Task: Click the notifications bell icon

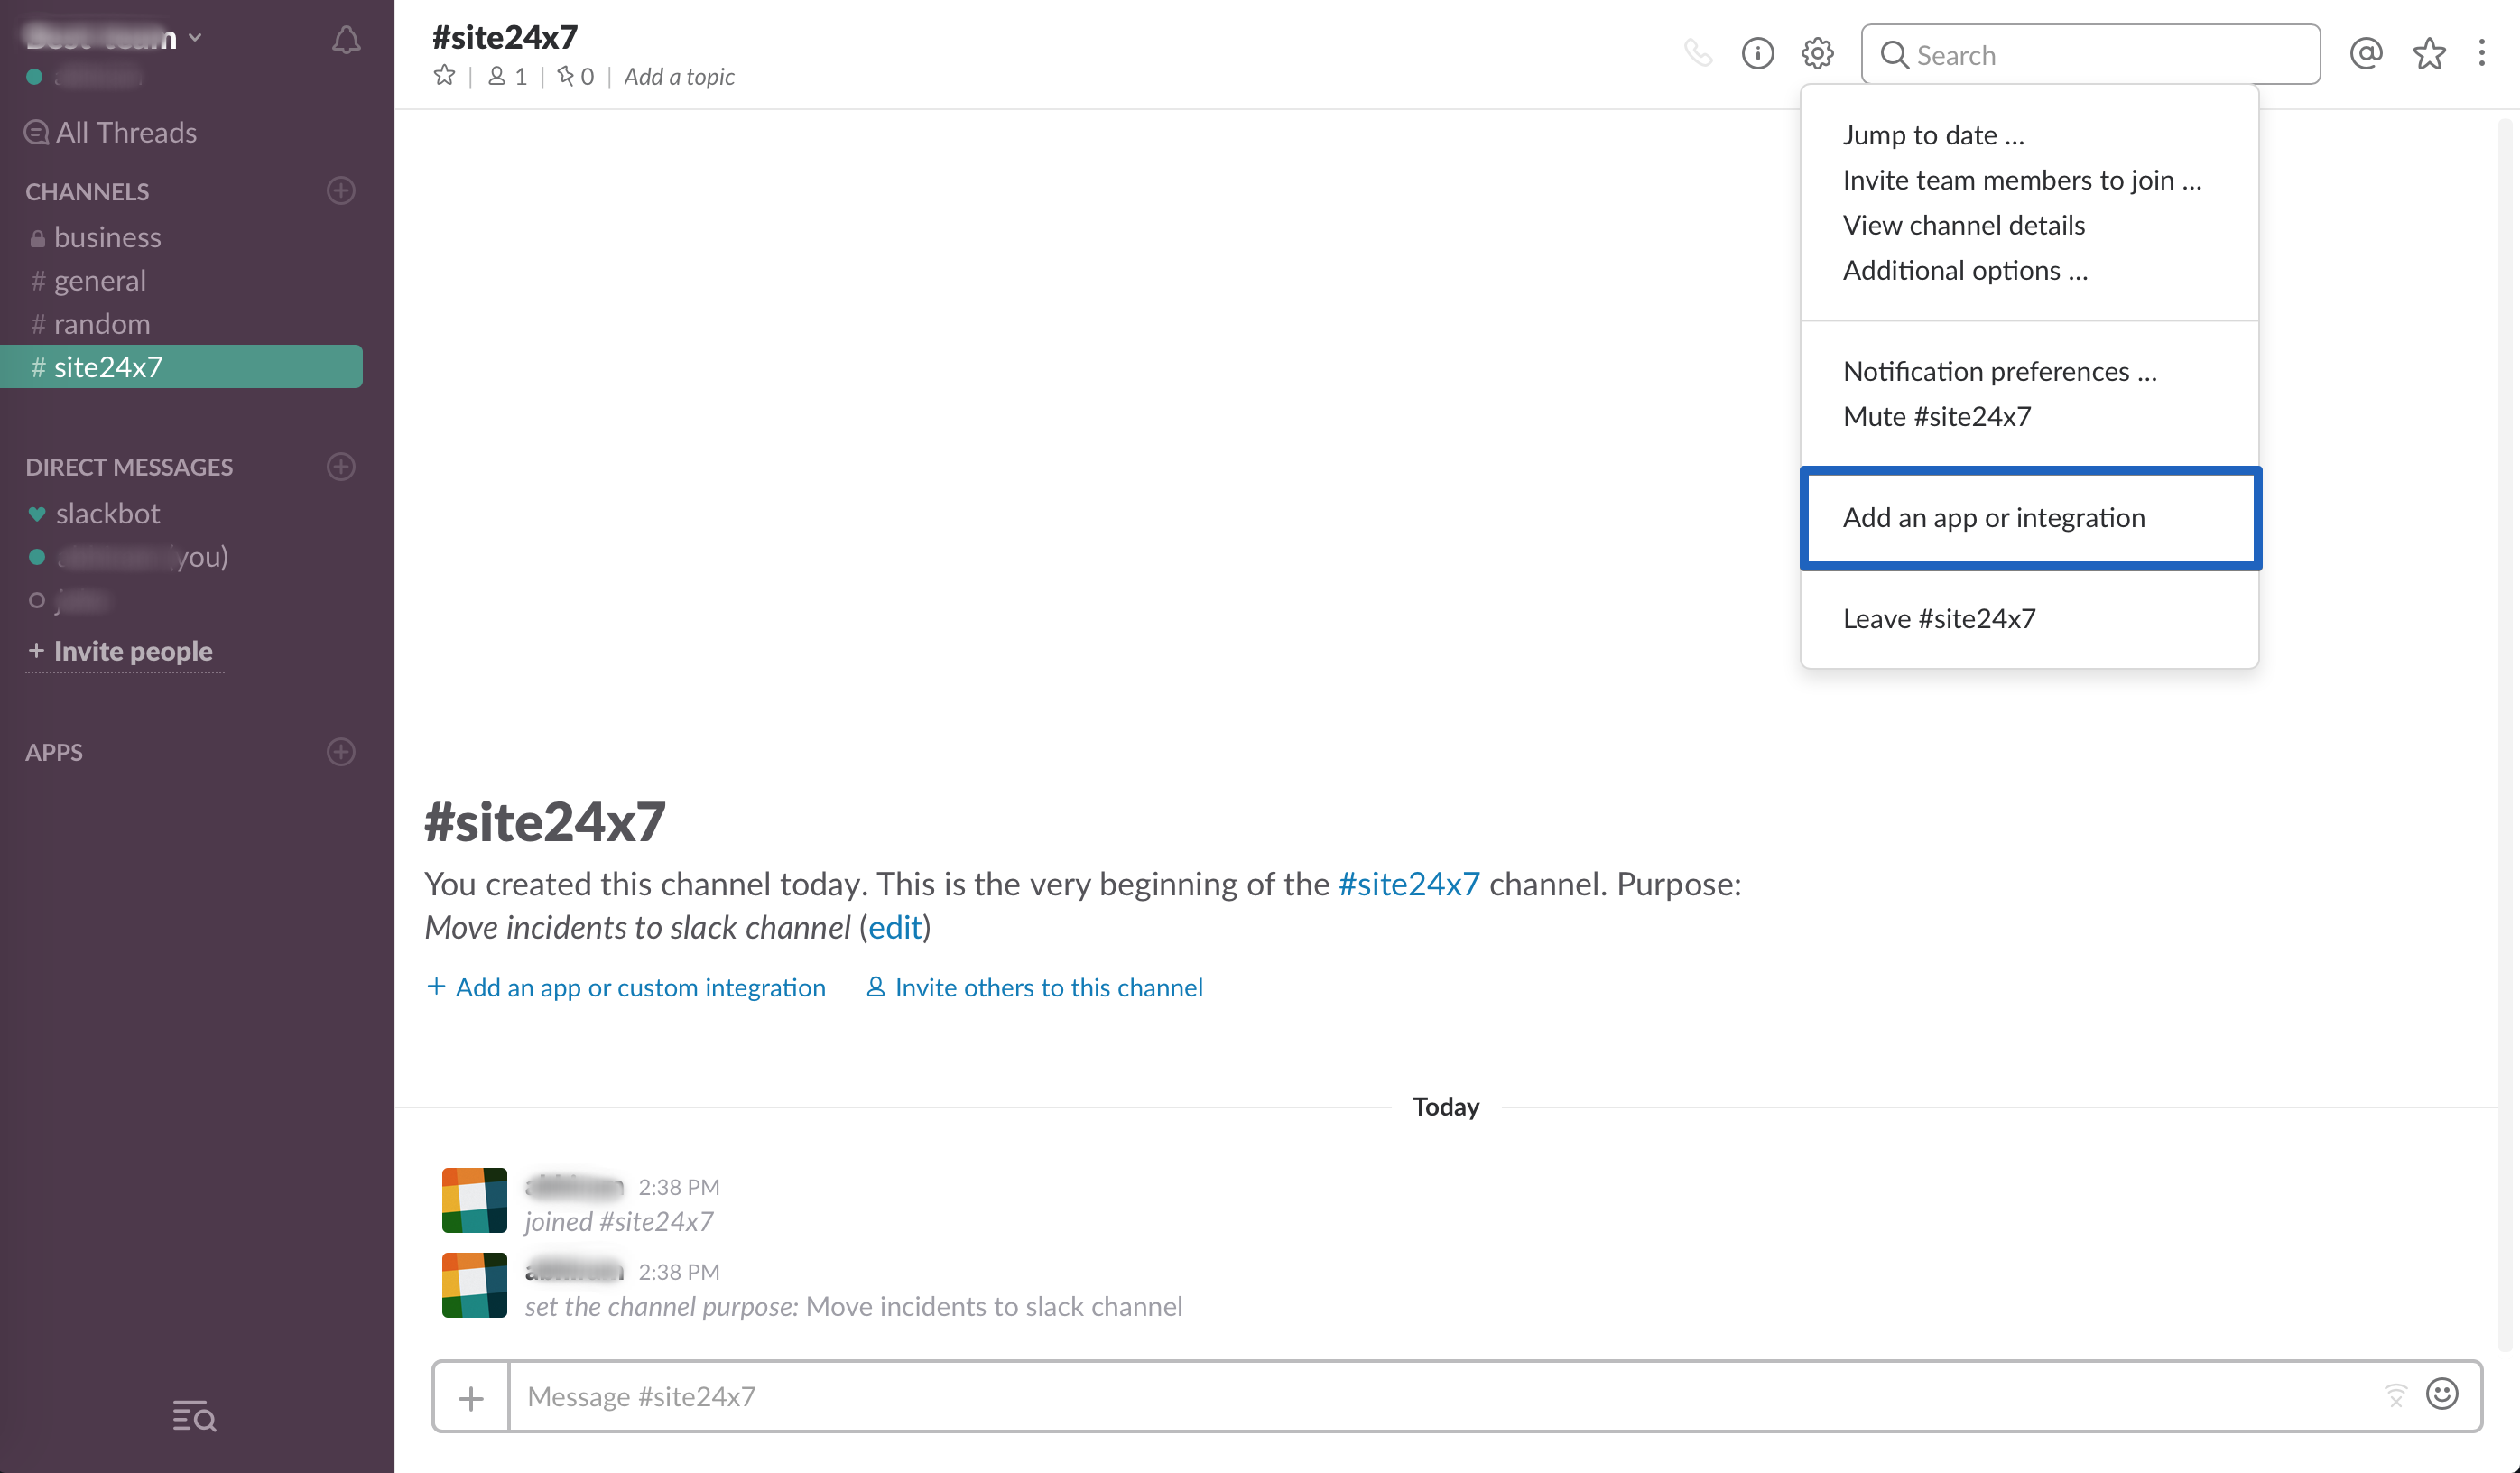Action: [346, 40]
